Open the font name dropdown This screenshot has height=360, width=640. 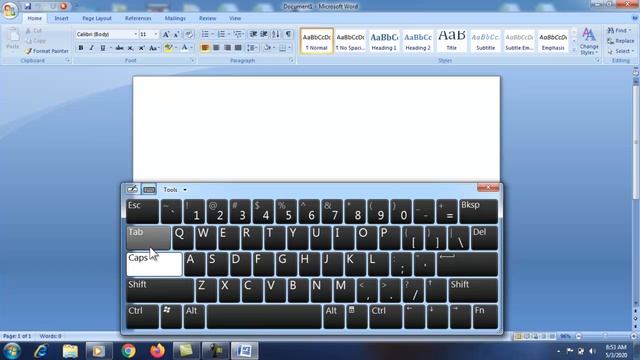pos(136,34)
